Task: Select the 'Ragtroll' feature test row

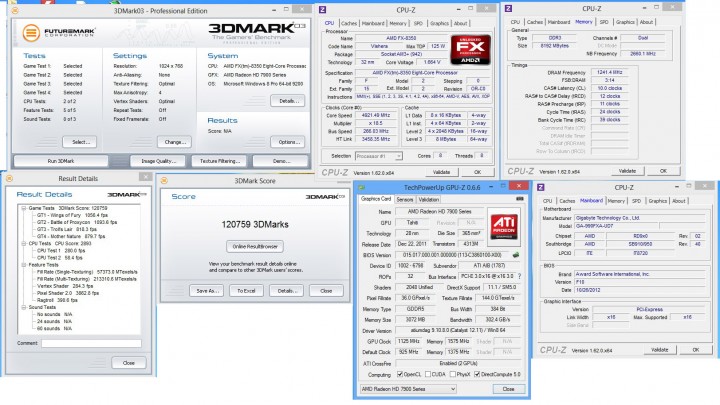Action: [x=57, y=300]
